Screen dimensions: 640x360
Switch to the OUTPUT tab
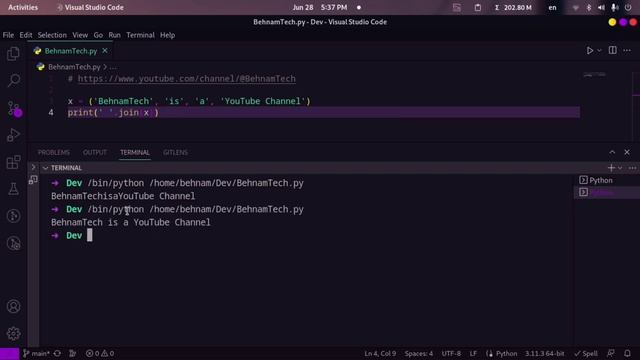point(95,152)
